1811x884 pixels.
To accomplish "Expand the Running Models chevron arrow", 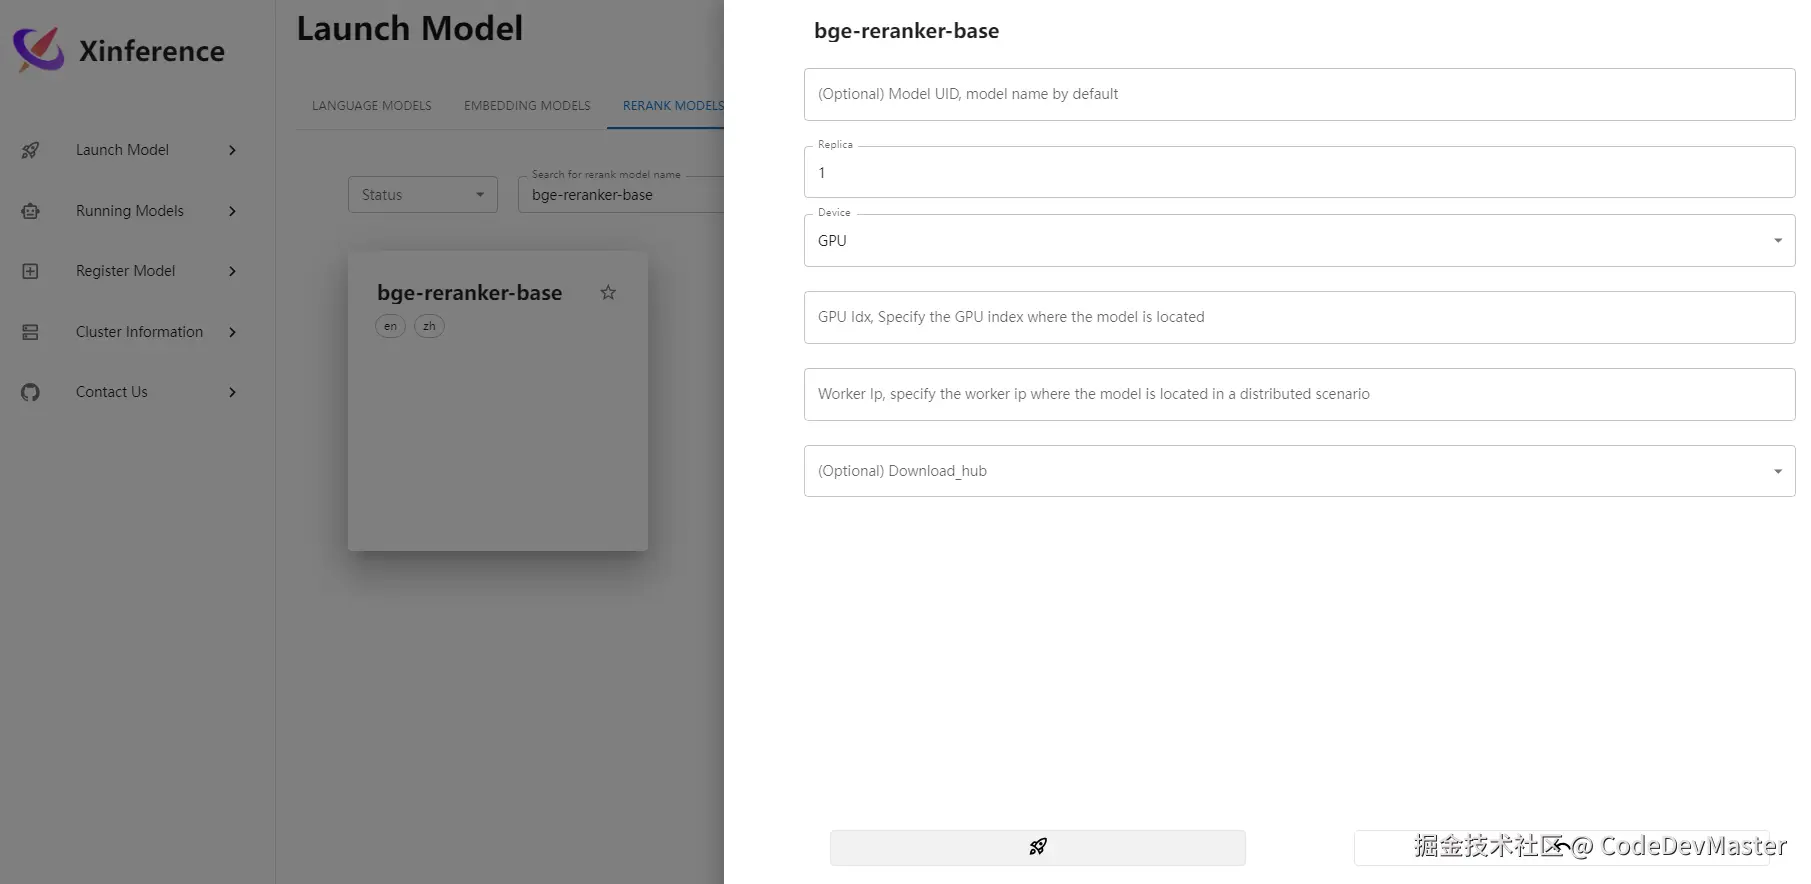I will (232, 211).
